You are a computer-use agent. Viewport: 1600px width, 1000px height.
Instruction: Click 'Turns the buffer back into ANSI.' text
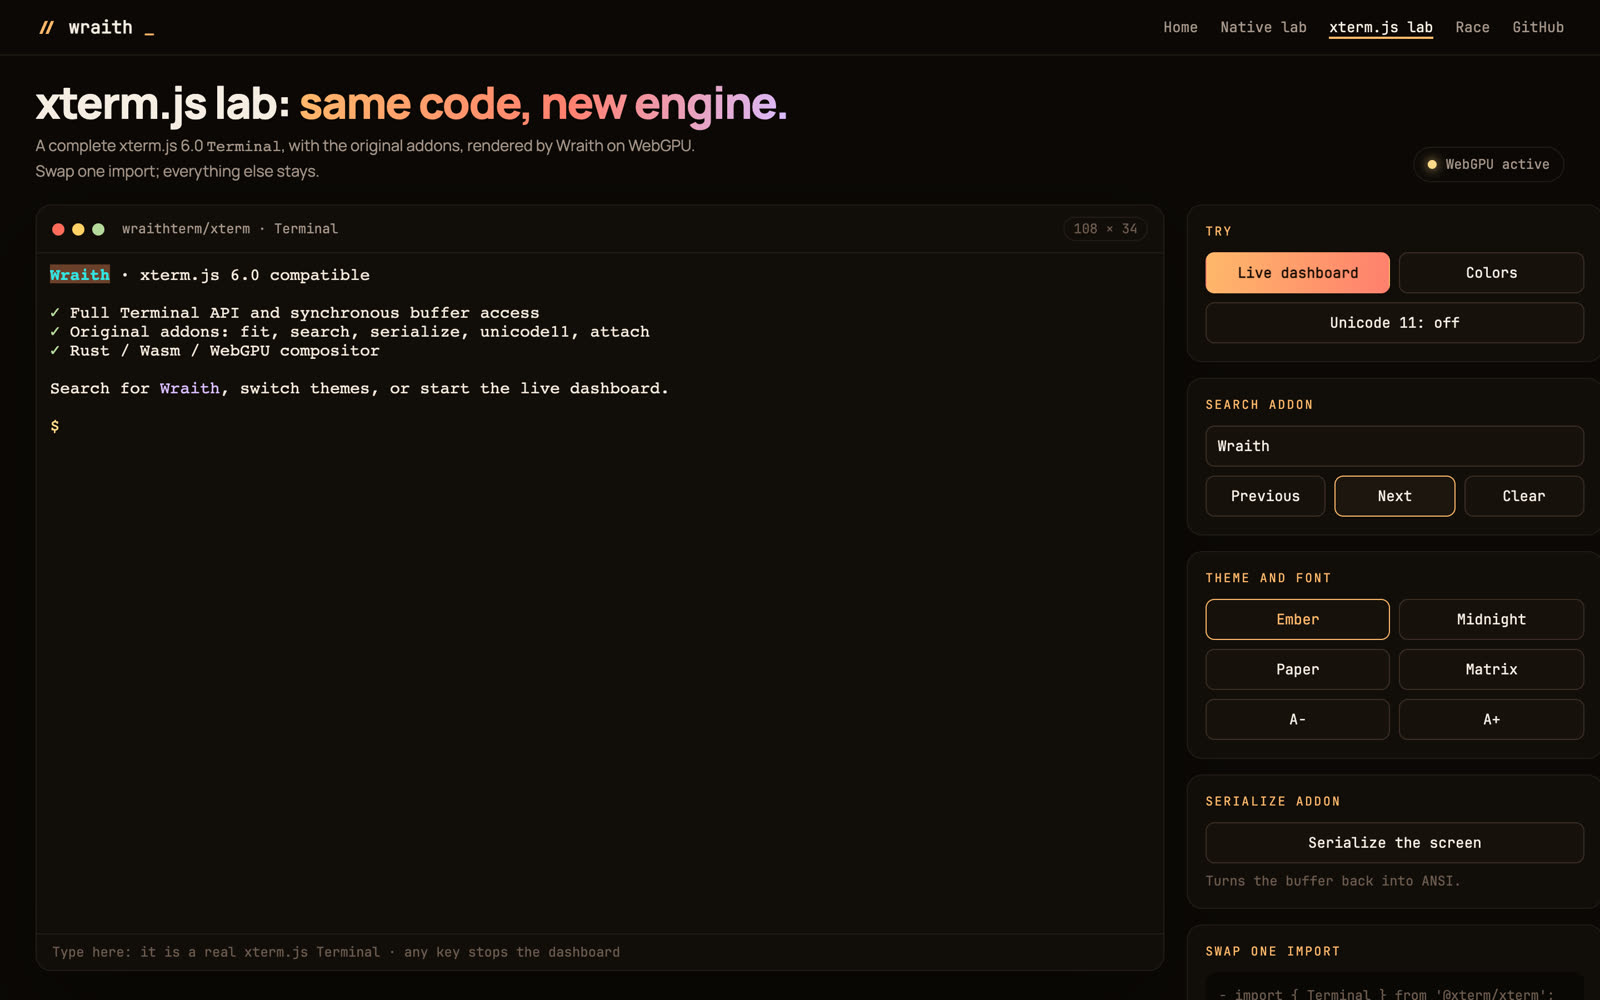1333,881
